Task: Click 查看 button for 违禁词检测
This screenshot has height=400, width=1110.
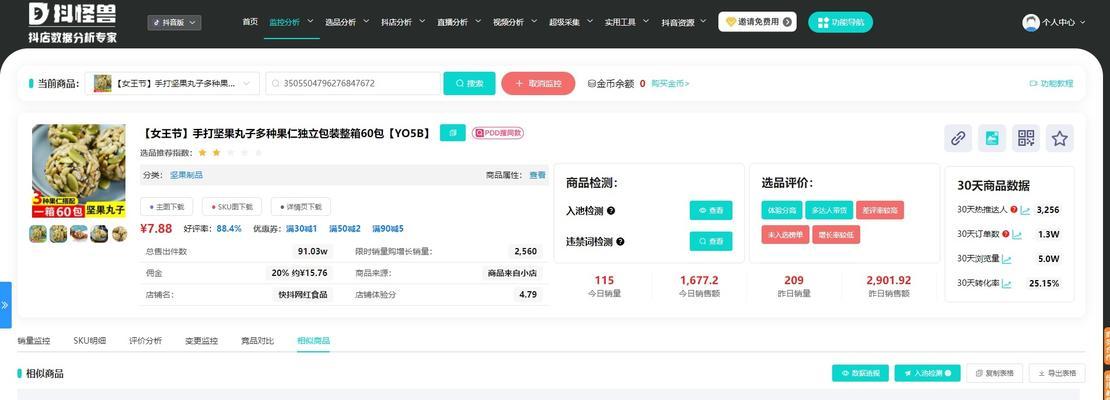Action: click(711, 241)
